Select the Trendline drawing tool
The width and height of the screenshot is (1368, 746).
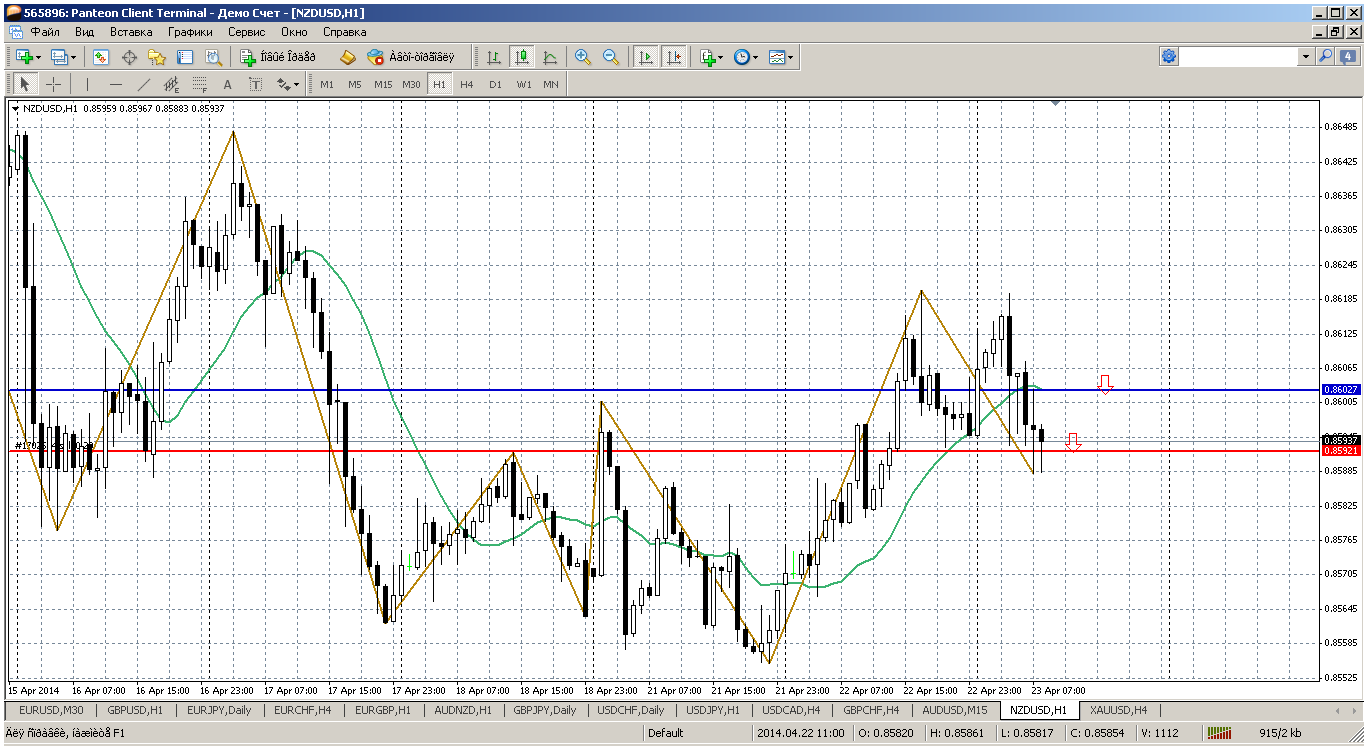pyautogui.click(x=144, y=84)
